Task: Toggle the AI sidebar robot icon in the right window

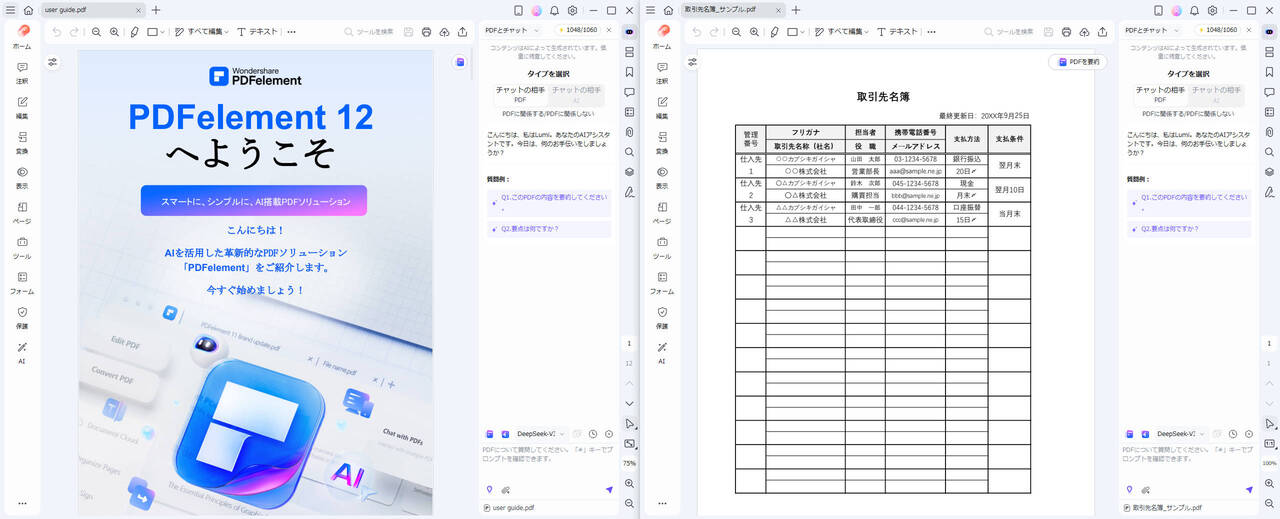Action: [x=1269, y=32]
